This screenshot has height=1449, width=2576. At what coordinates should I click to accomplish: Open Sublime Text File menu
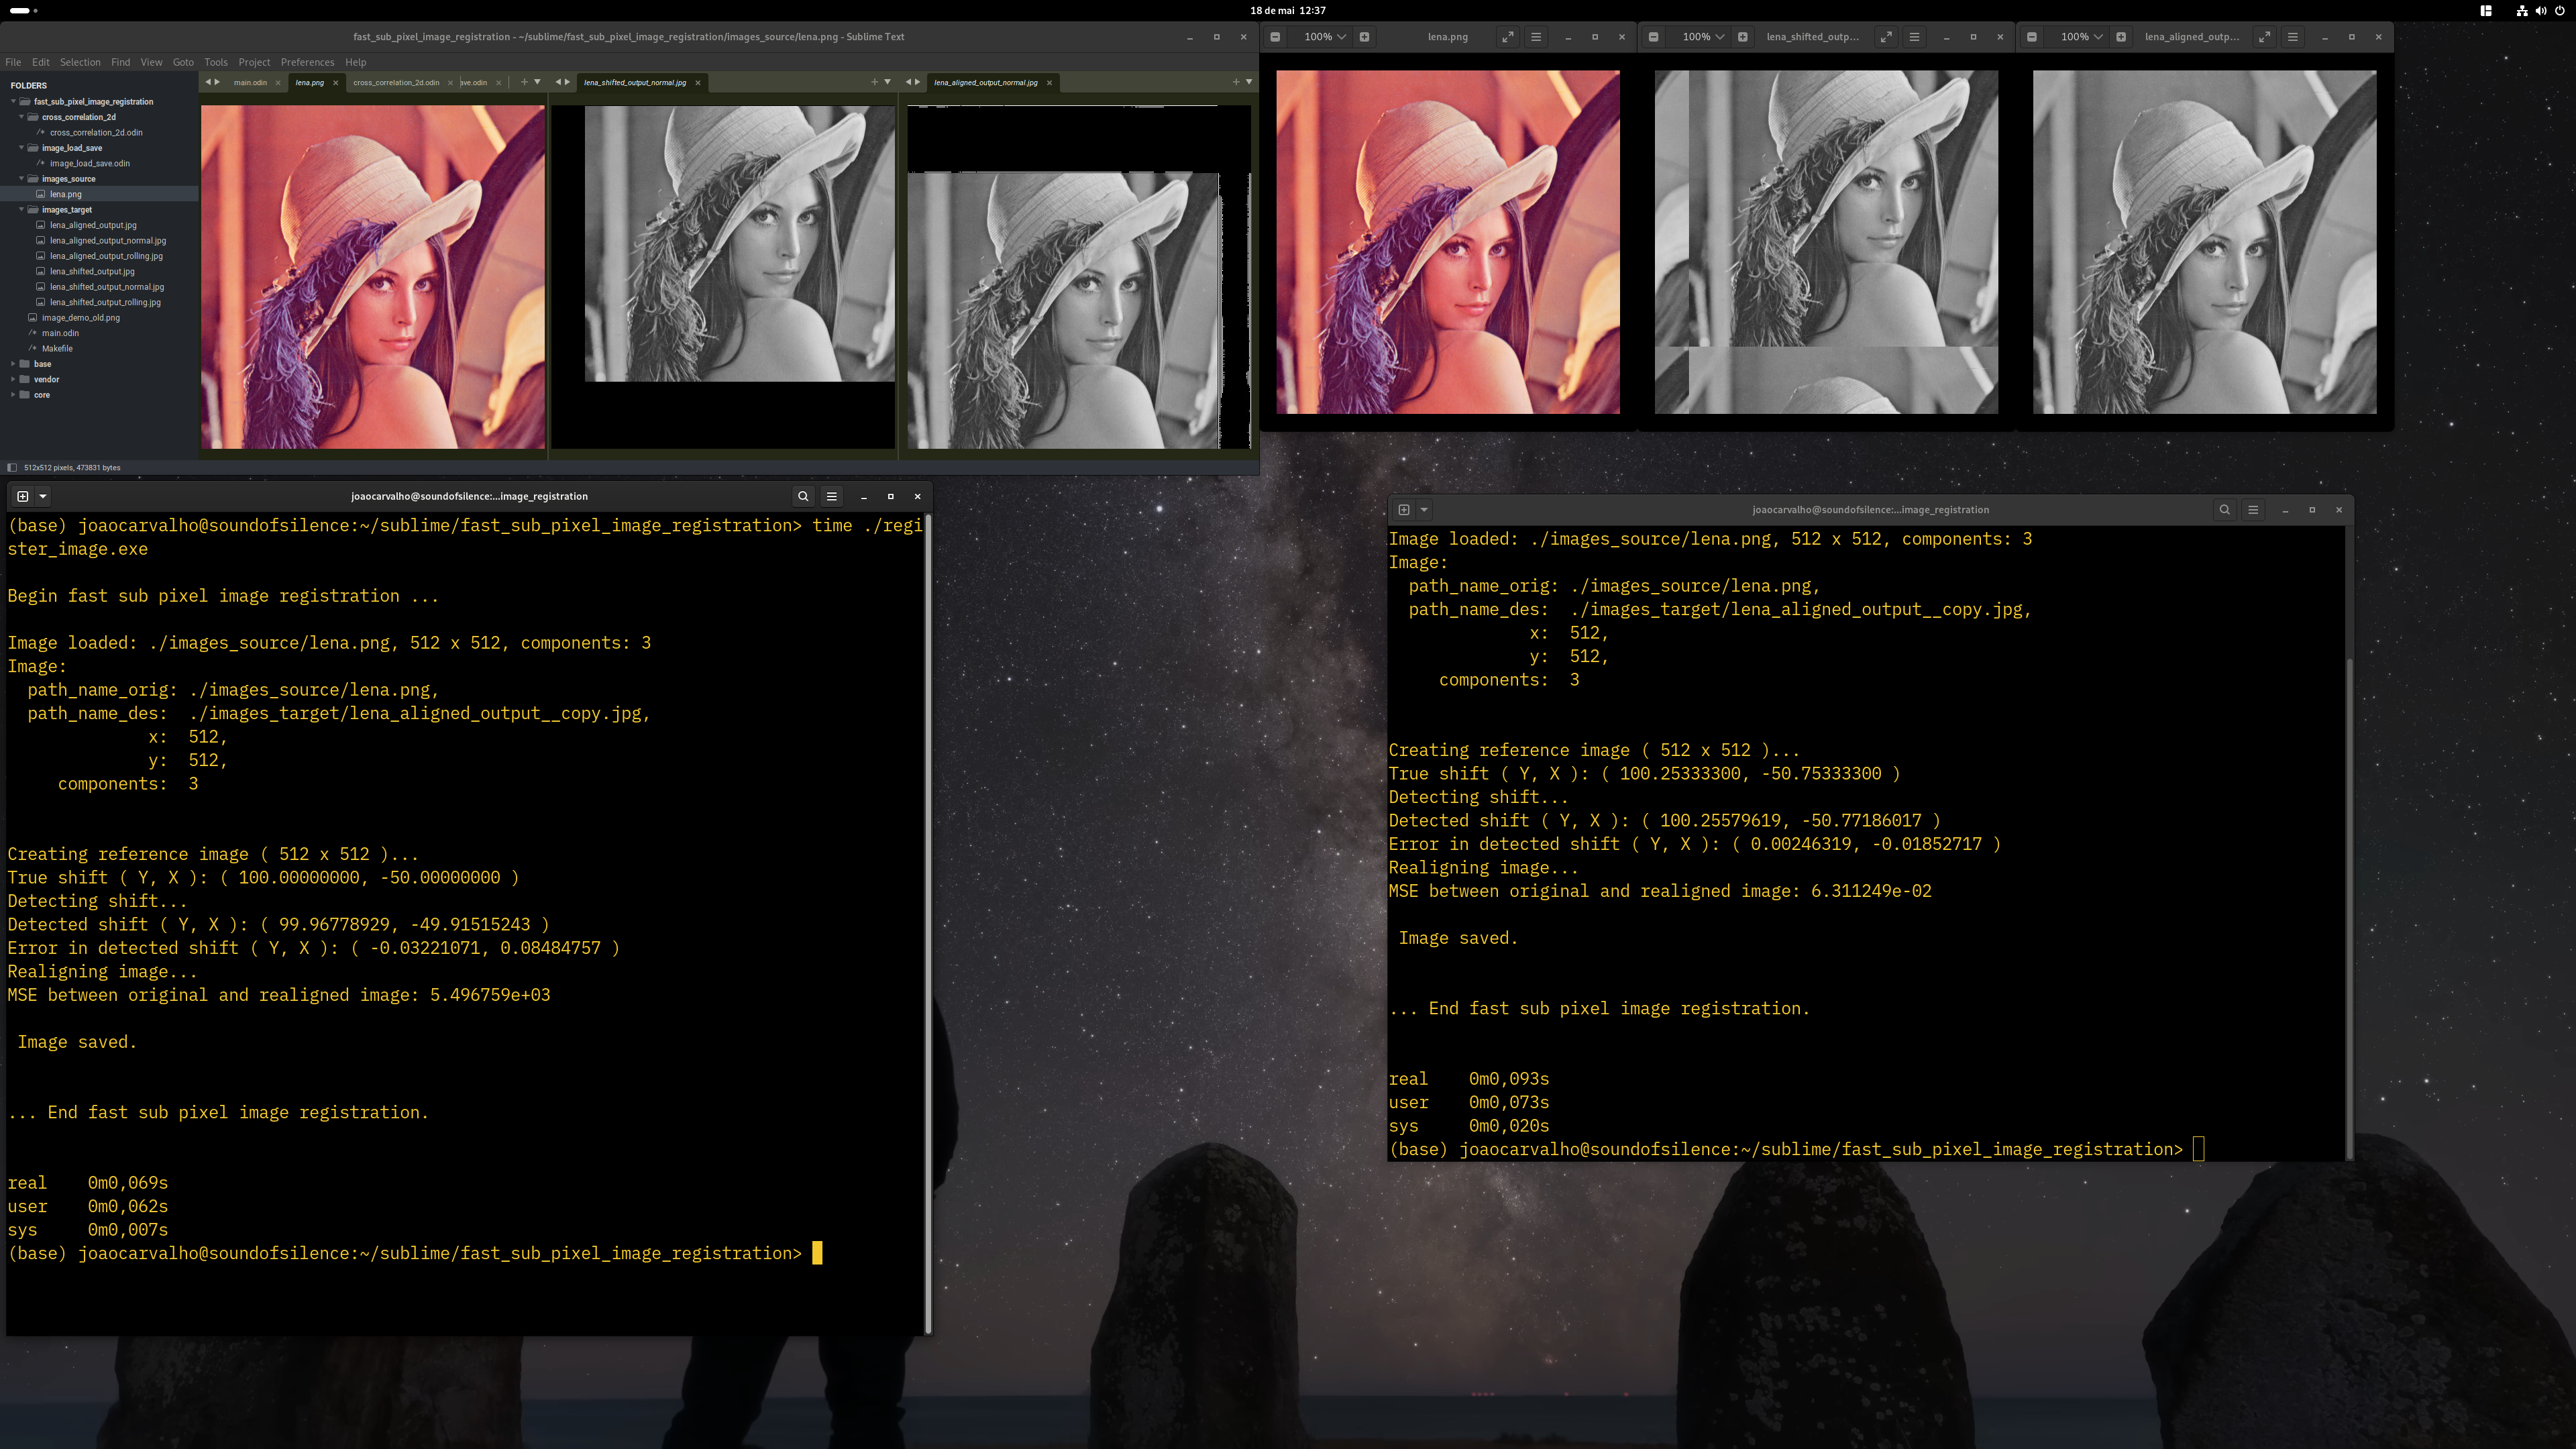(13, 62)
